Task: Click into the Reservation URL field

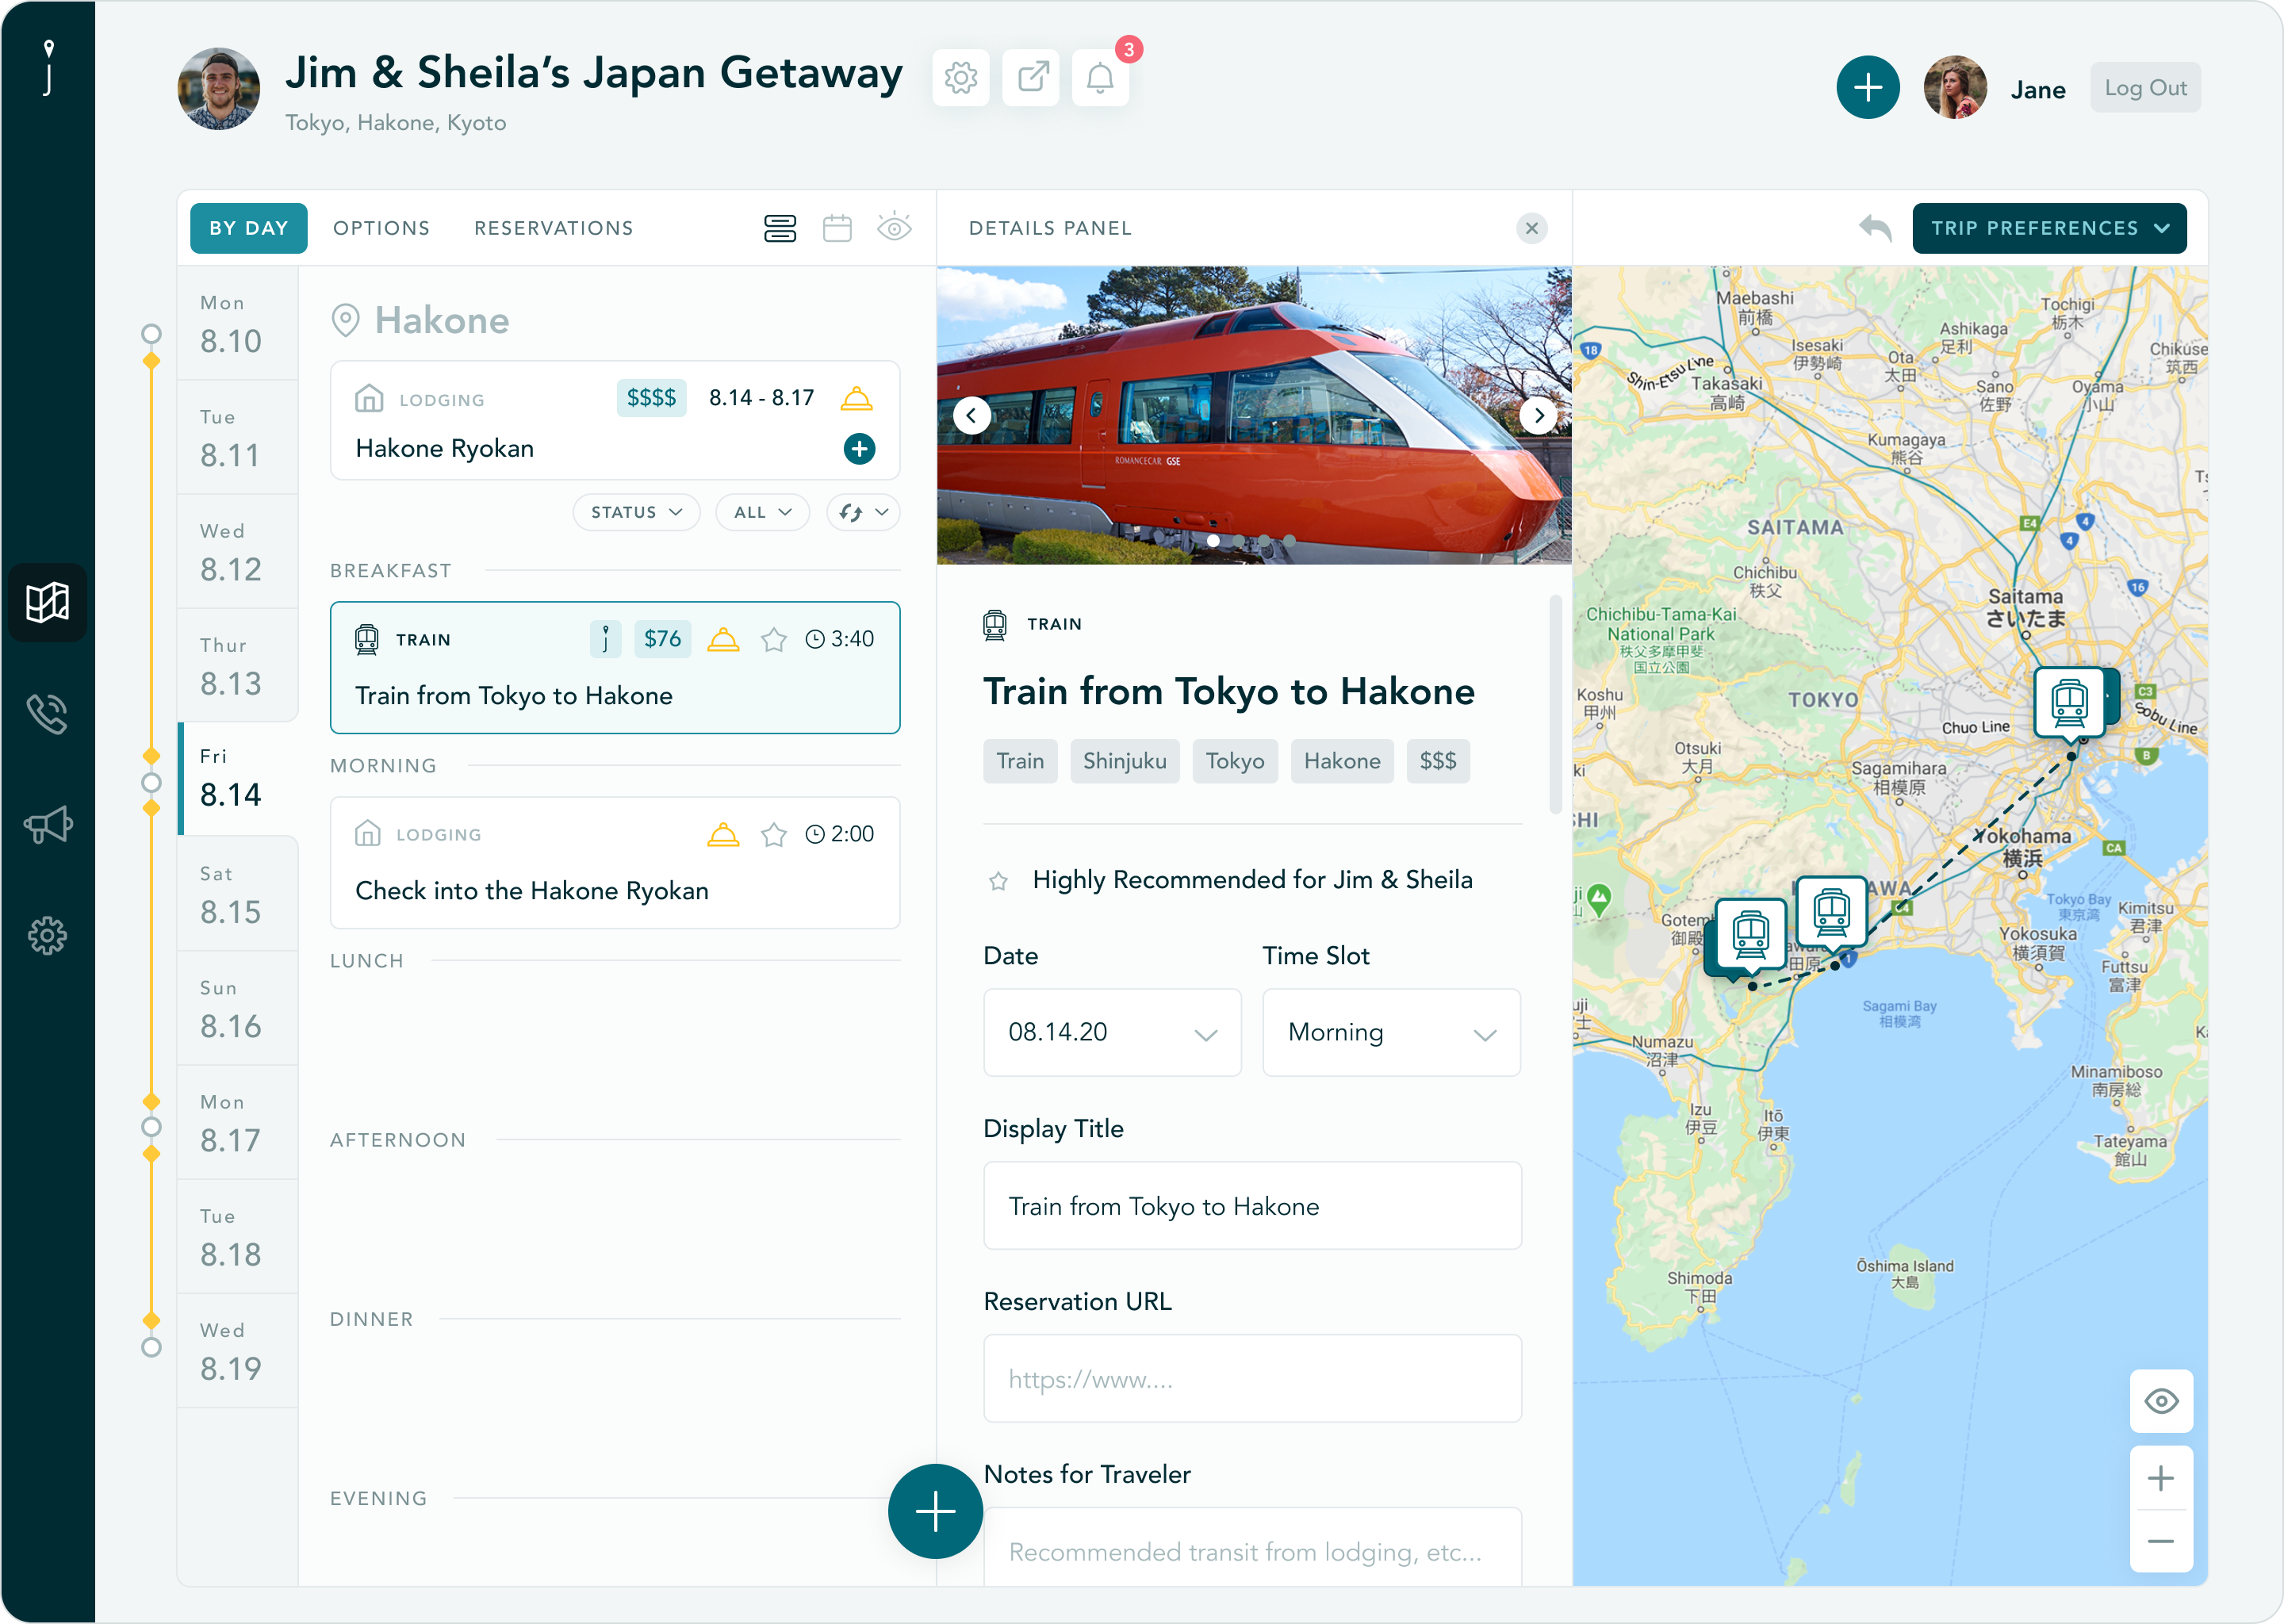Action: pos(1251,1378)
